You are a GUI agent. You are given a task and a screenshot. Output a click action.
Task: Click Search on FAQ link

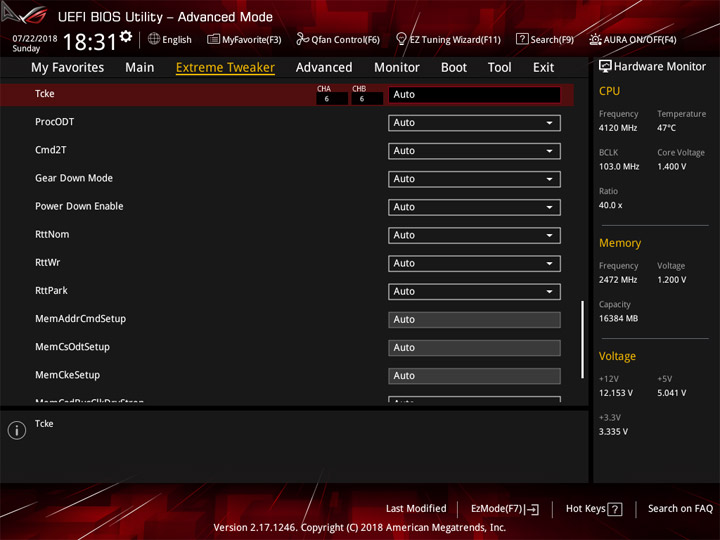[680, 509]
